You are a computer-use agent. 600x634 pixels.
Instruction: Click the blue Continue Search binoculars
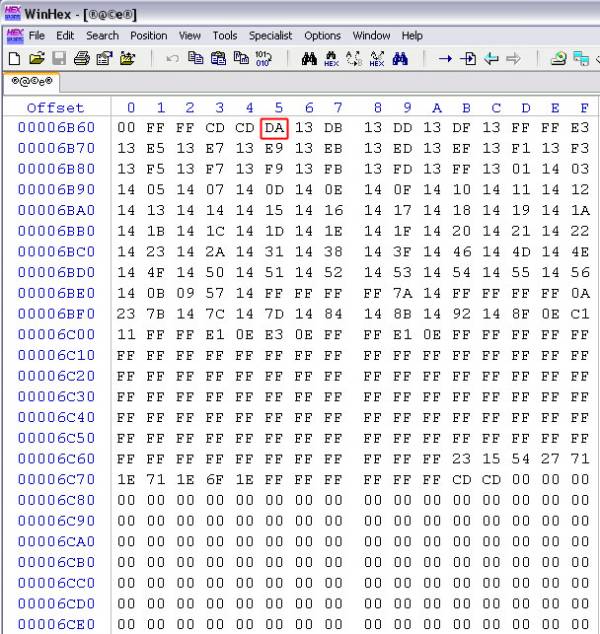[400, 59]
